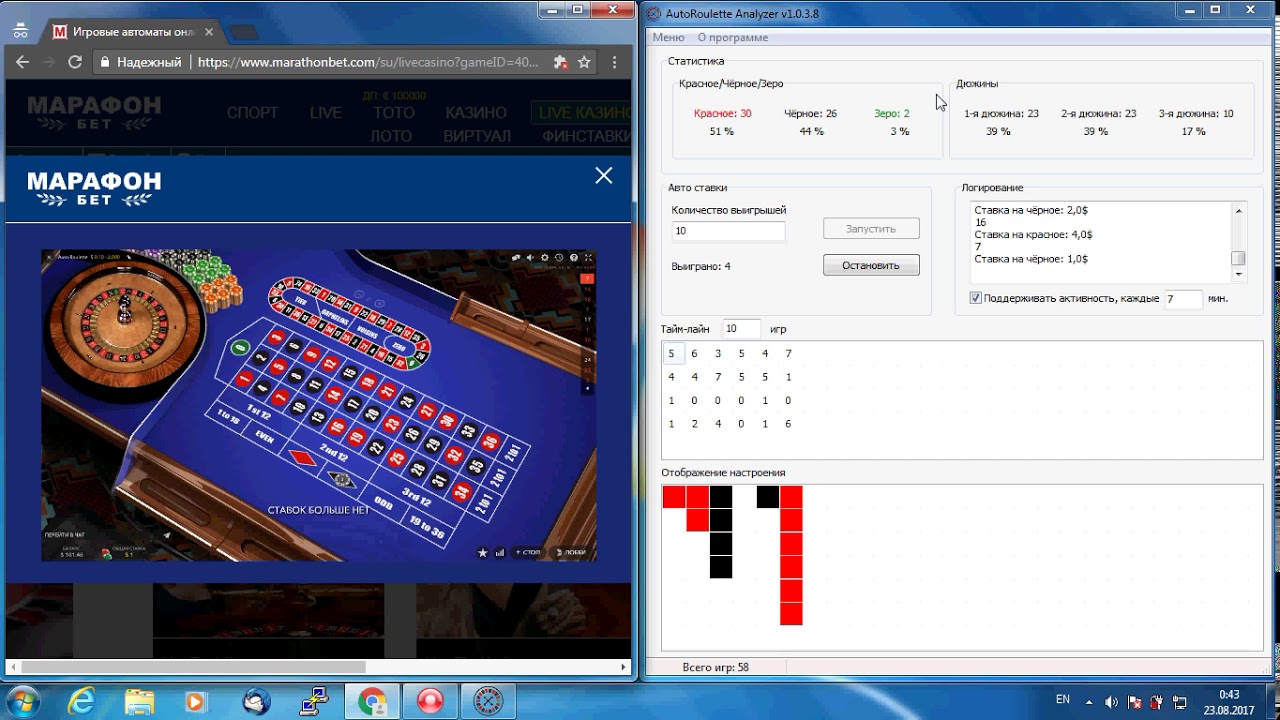Click the first red square in mood display
This screenshot has height=720, width=1280.
(x=674, y=497)
